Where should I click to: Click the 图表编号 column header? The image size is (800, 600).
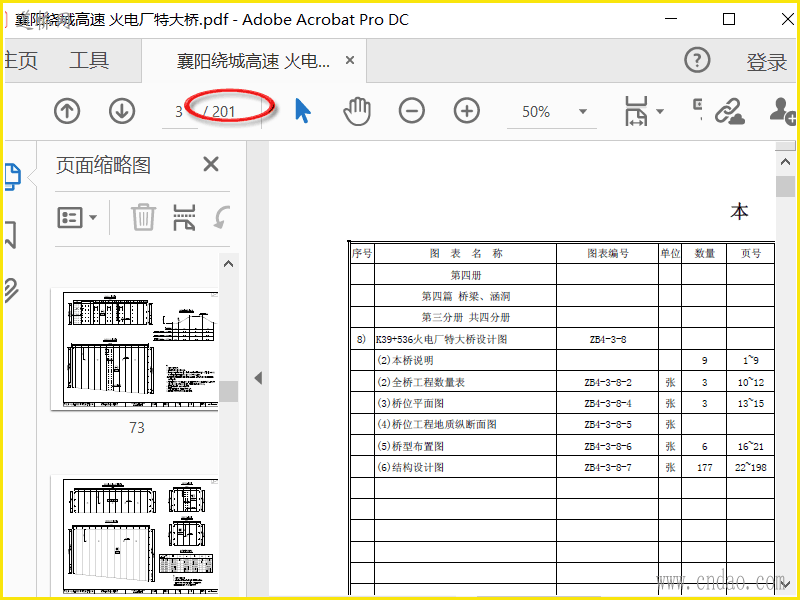click(x=608, y=254)
